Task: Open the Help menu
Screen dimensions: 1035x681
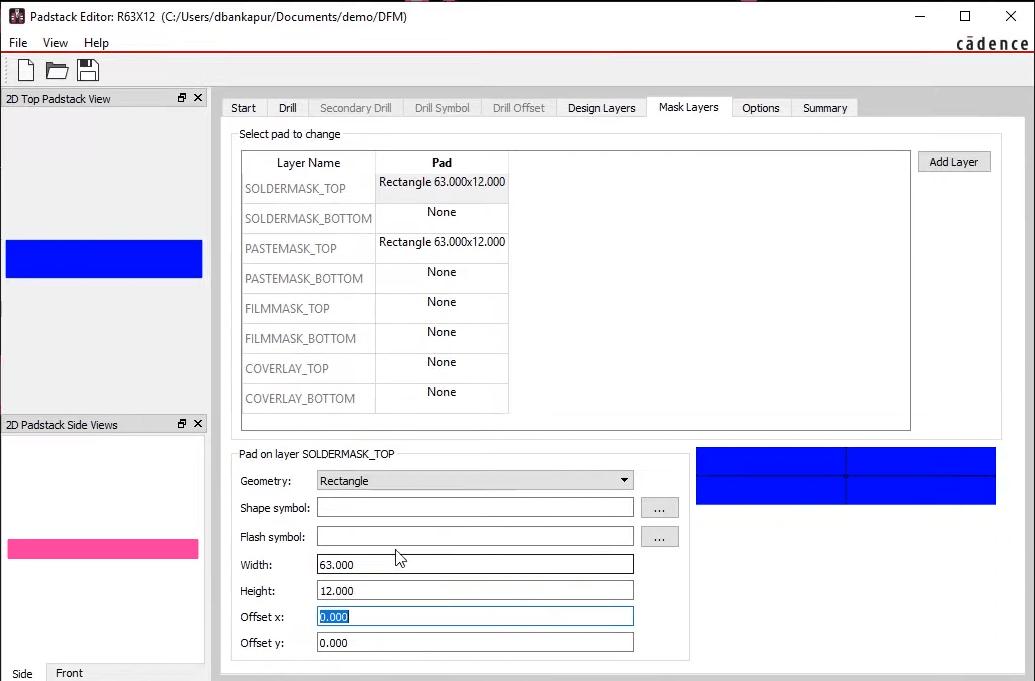Action: pyautogui.click(x=96, y=43)
